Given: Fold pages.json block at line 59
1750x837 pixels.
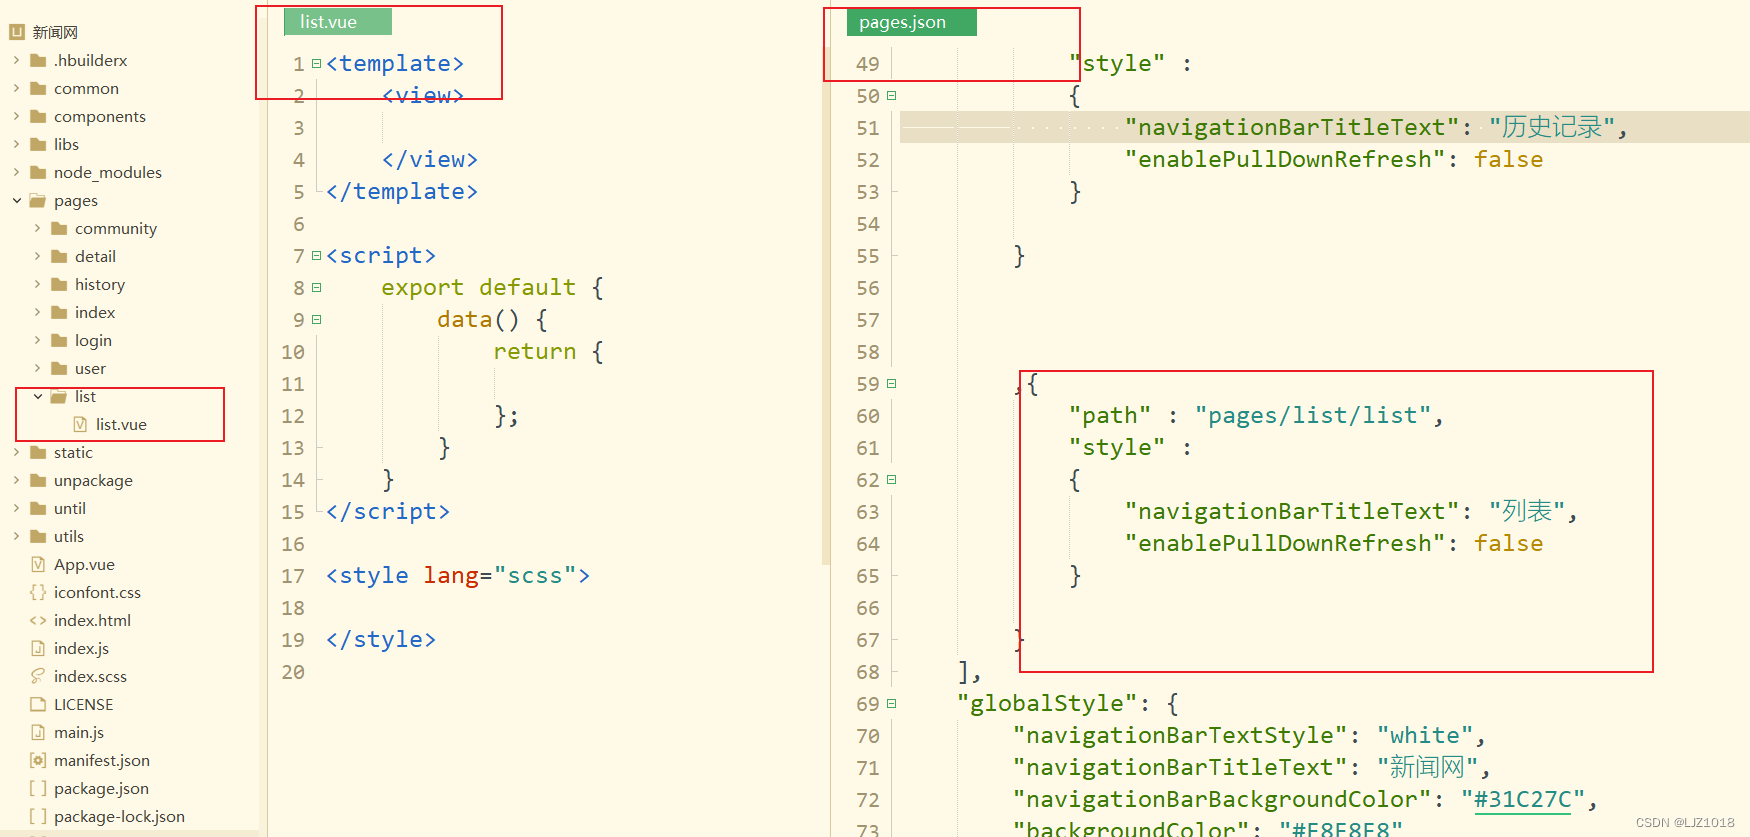Looking at the screenshot, I should coord(891,383).
